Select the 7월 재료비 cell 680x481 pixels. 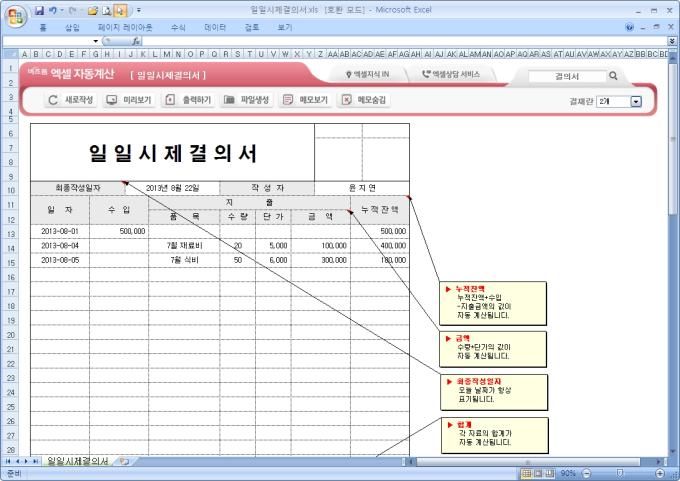184,246
